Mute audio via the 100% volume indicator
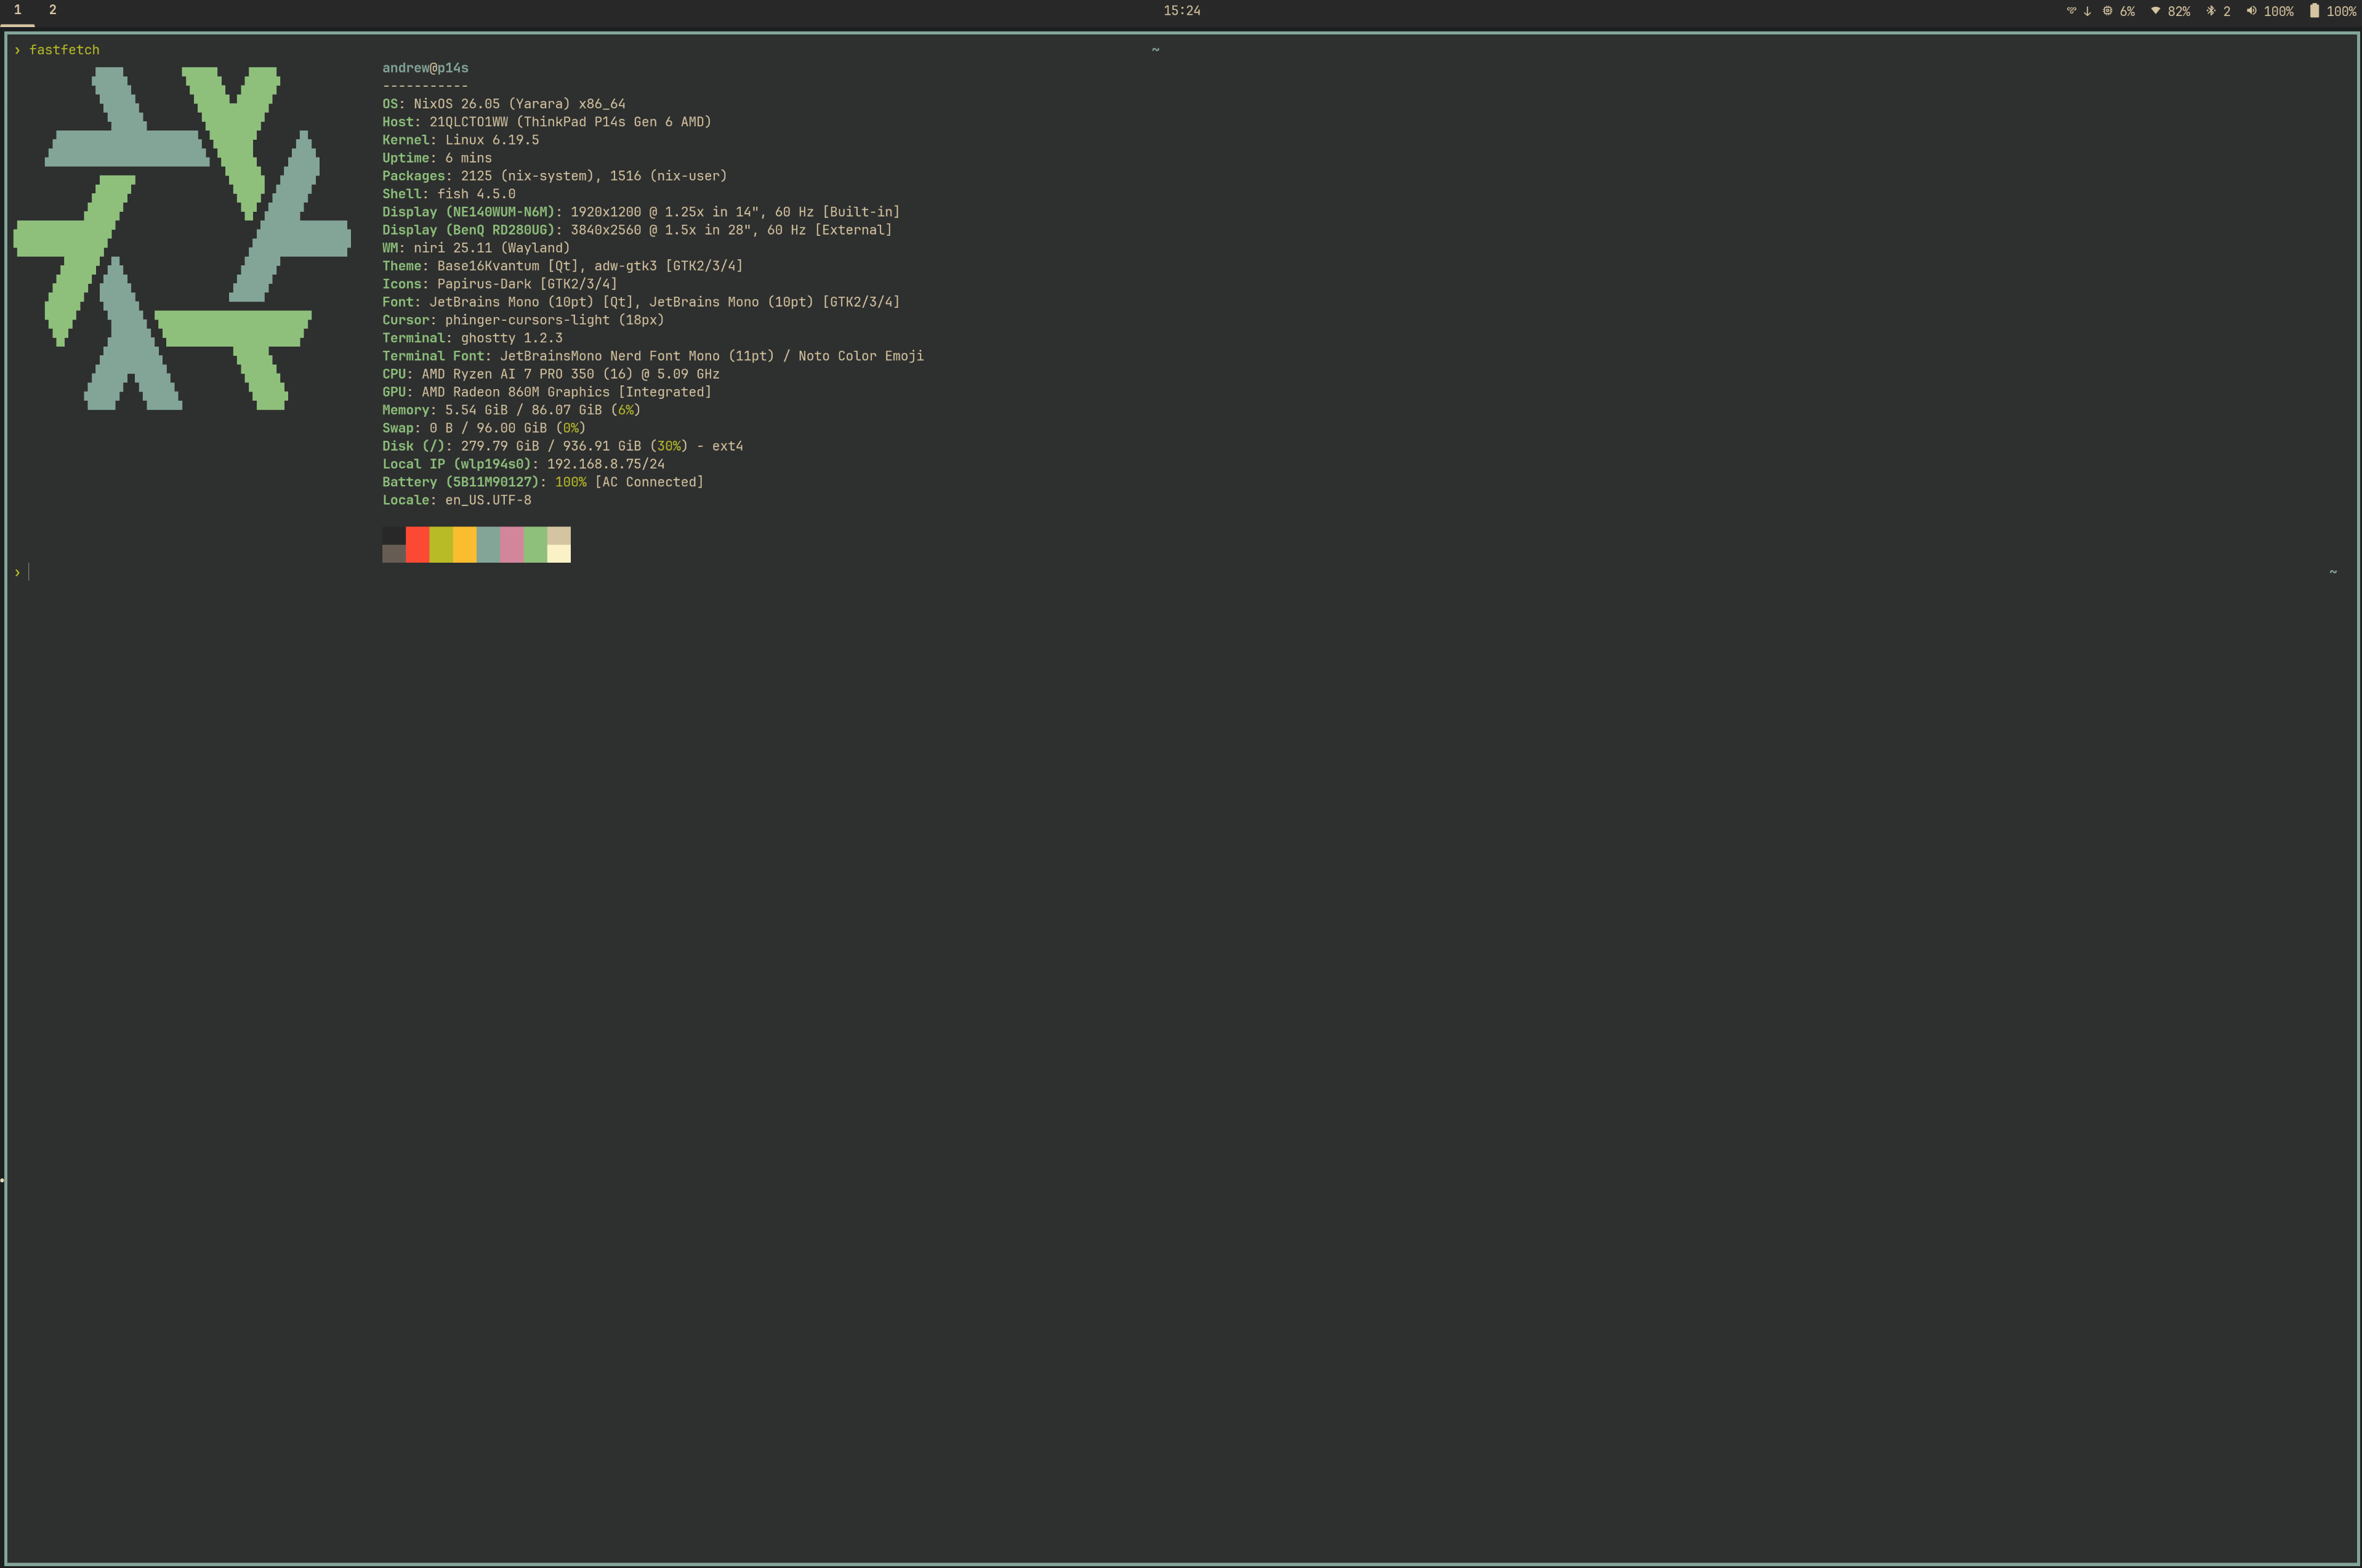Viewport: 2362px width, 1568px height. (x=2278, y=11)
